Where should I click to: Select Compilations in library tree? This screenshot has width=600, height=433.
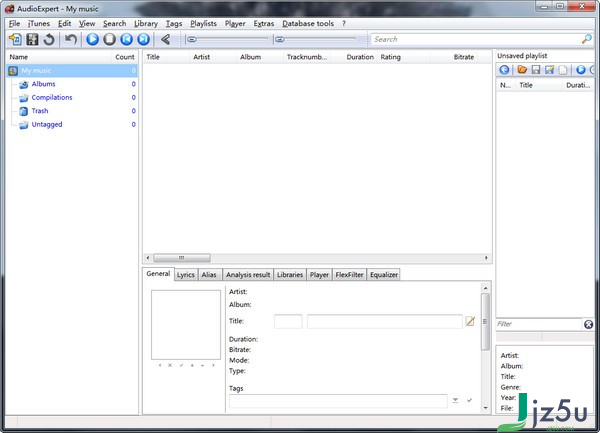(x=52, y=98)
